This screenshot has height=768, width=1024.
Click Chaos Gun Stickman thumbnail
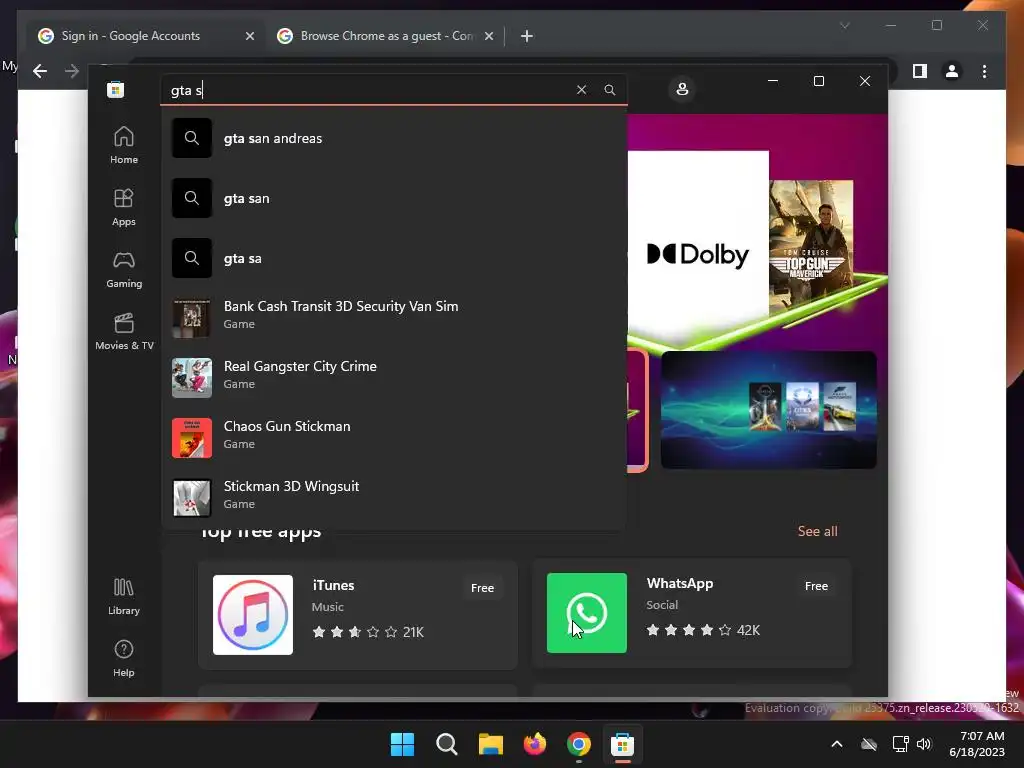click(191, 438)
